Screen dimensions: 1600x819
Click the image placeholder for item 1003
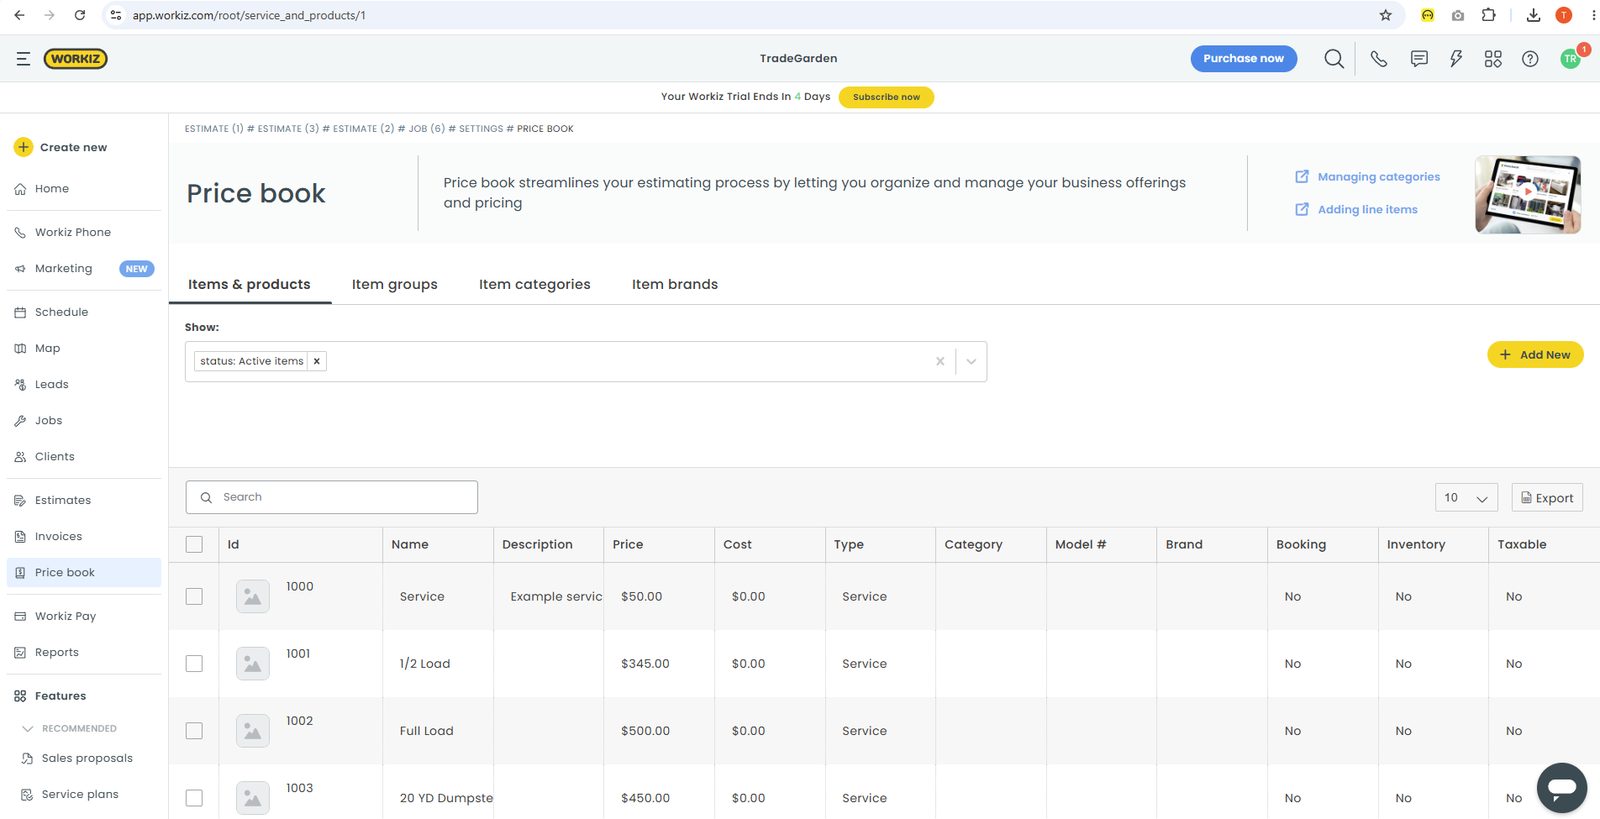point(253,798)
